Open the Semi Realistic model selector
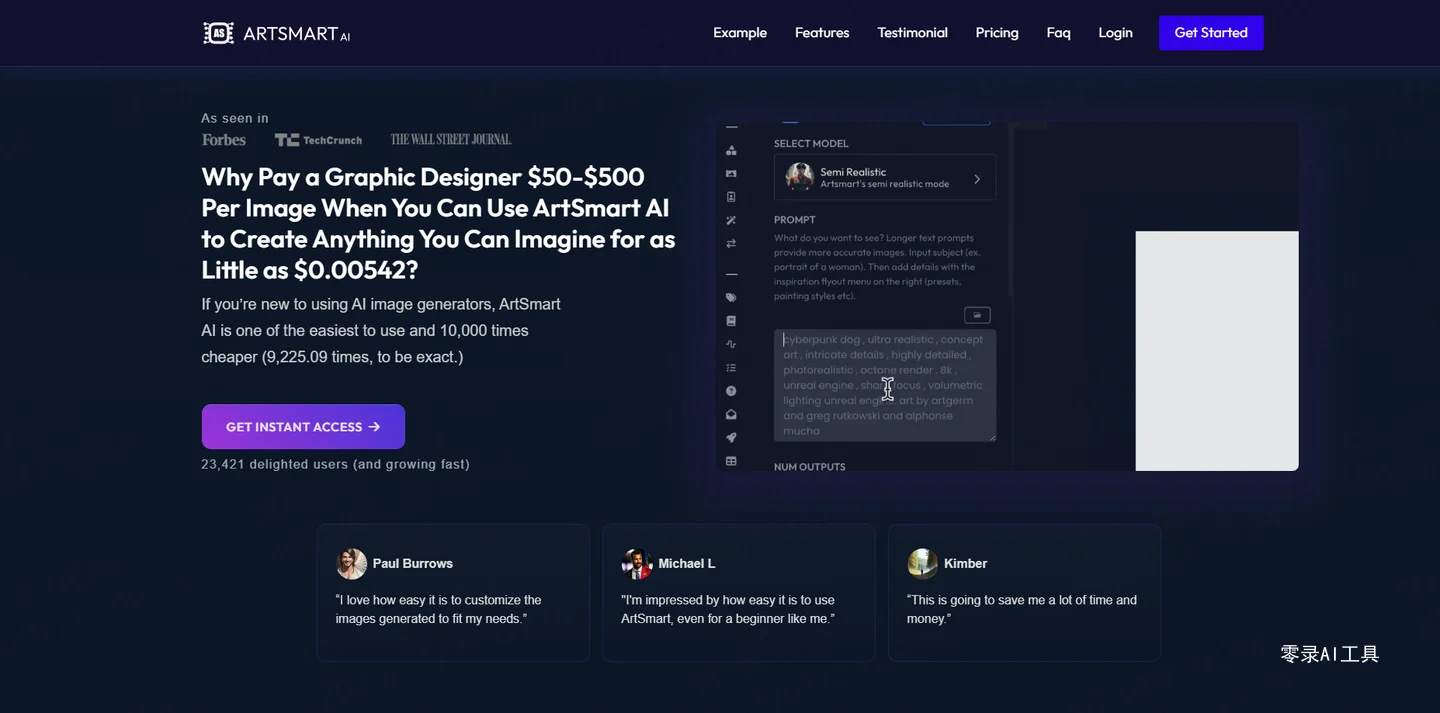 point(885,178)
